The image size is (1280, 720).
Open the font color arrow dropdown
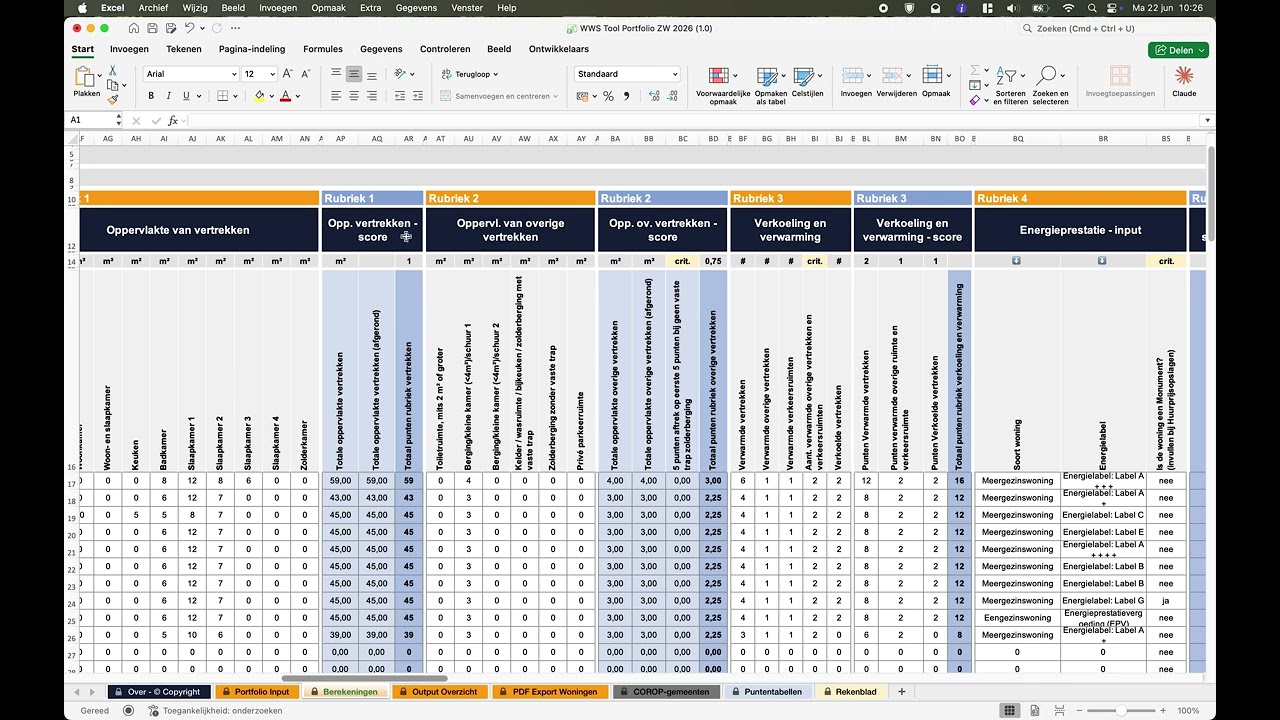click(299, 96)
